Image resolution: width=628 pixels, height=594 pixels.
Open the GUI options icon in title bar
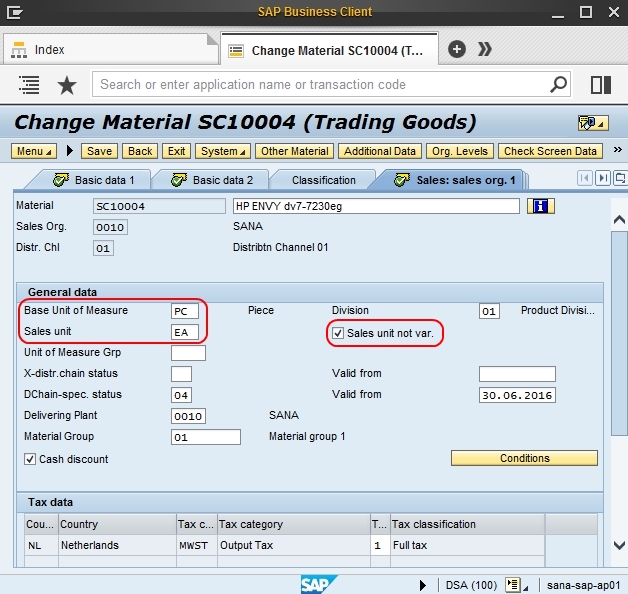click(593, 123)
